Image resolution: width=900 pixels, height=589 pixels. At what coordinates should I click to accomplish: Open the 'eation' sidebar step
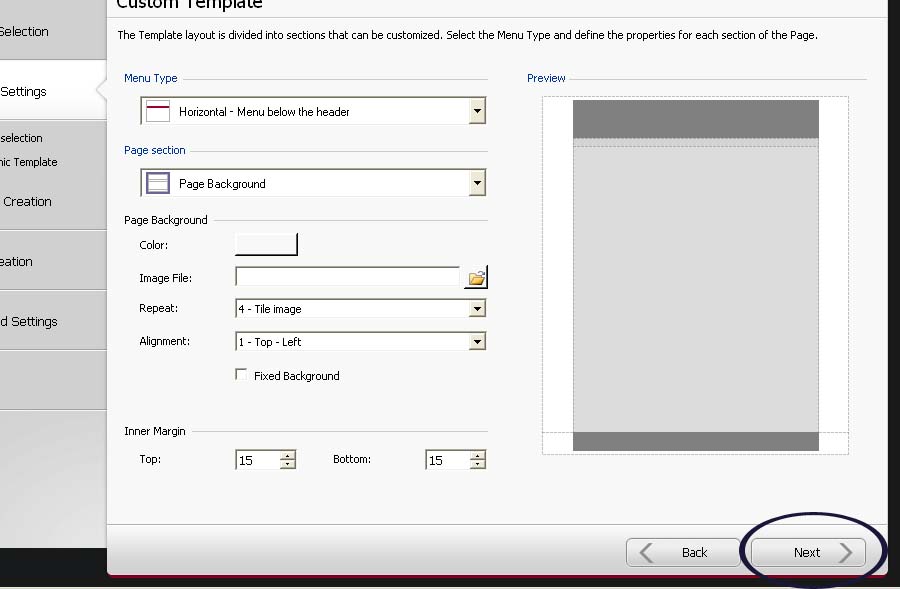click(x=53, y=262)
